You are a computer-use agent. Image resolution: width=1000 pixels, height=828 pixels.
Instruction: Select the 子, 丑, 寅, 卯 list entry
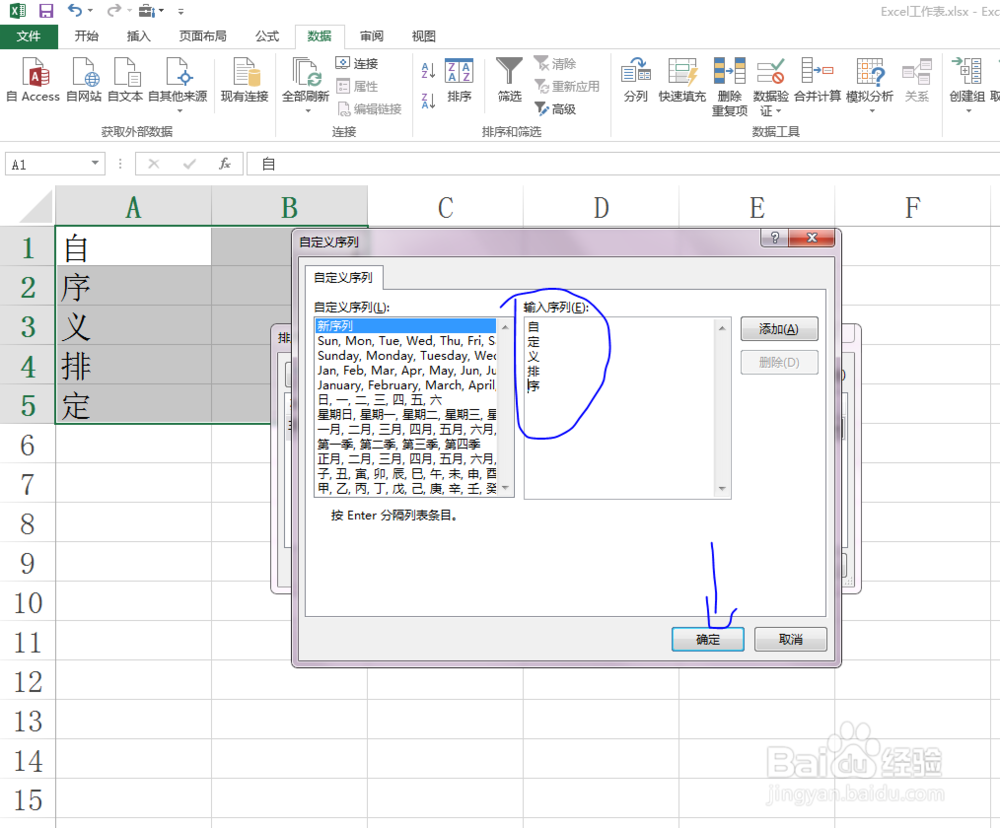406,473
